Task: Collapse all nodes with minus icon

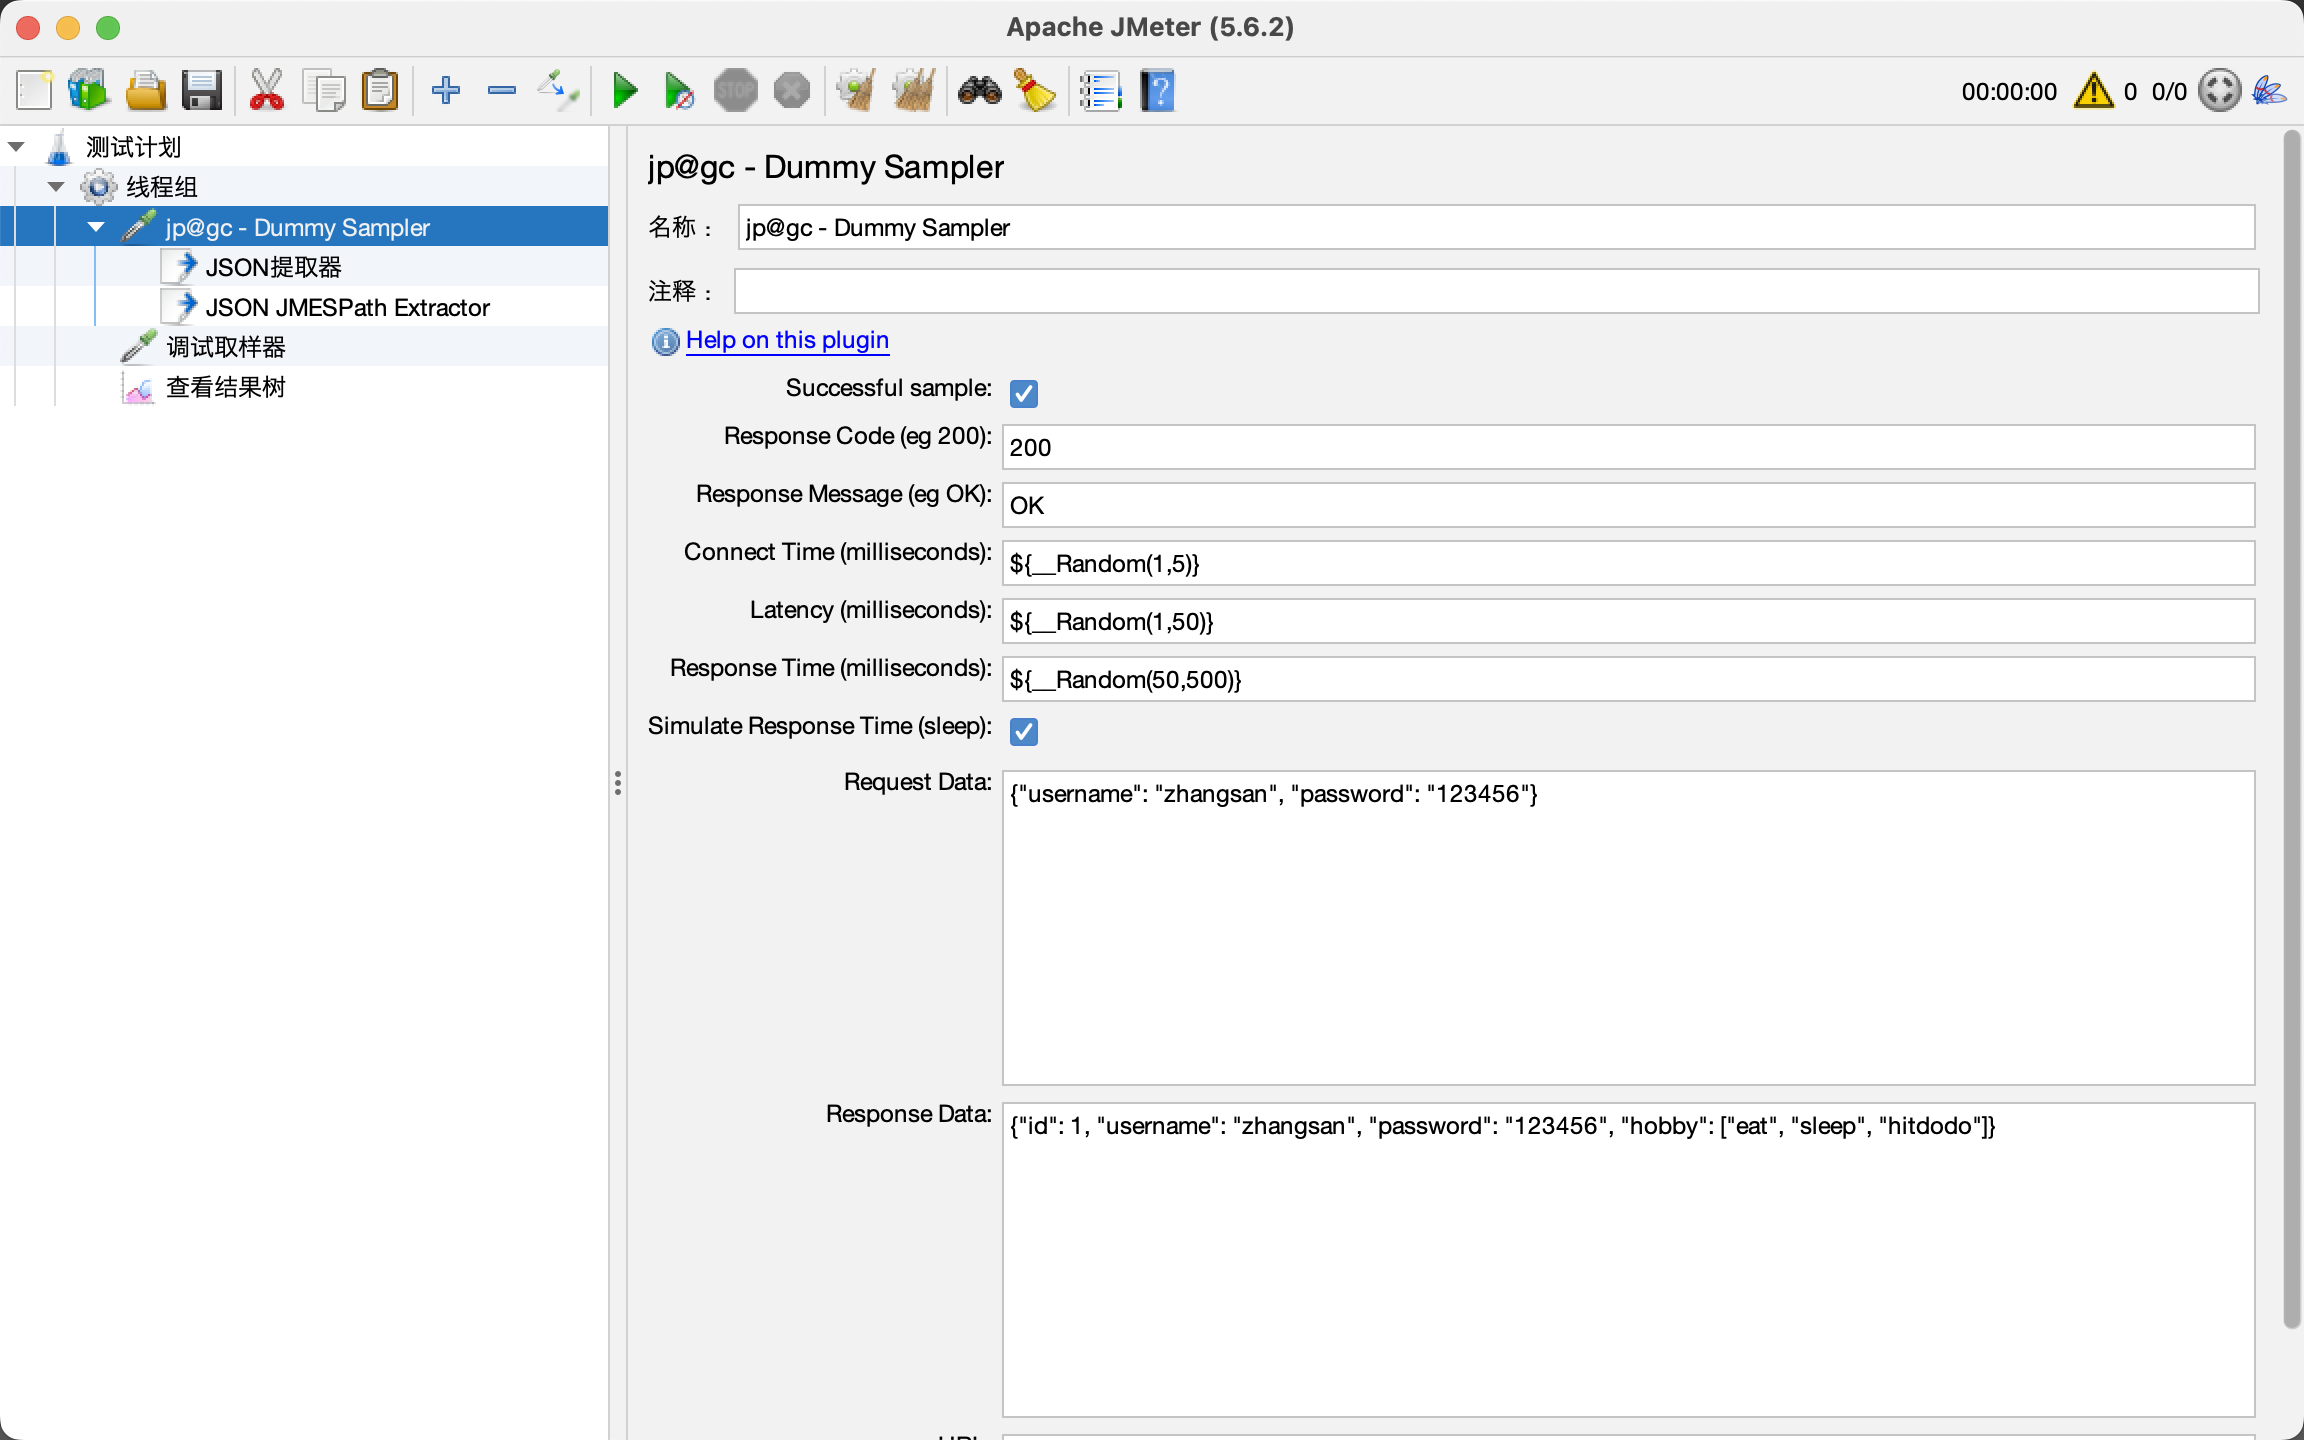Action: point(502,91)
